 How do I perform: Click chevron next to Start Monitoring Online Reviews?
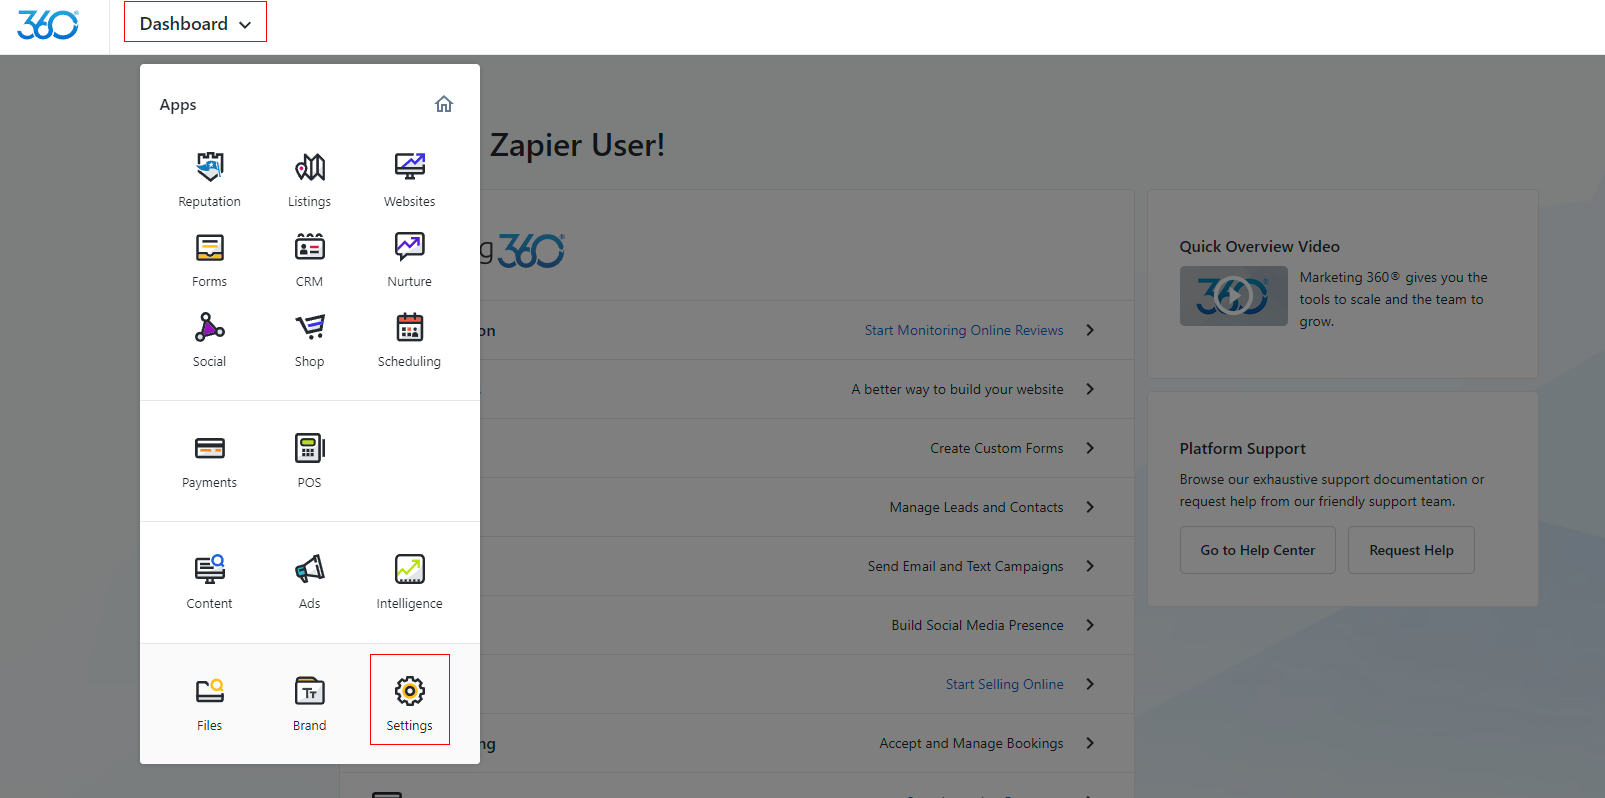click(x=1090, y=330)
